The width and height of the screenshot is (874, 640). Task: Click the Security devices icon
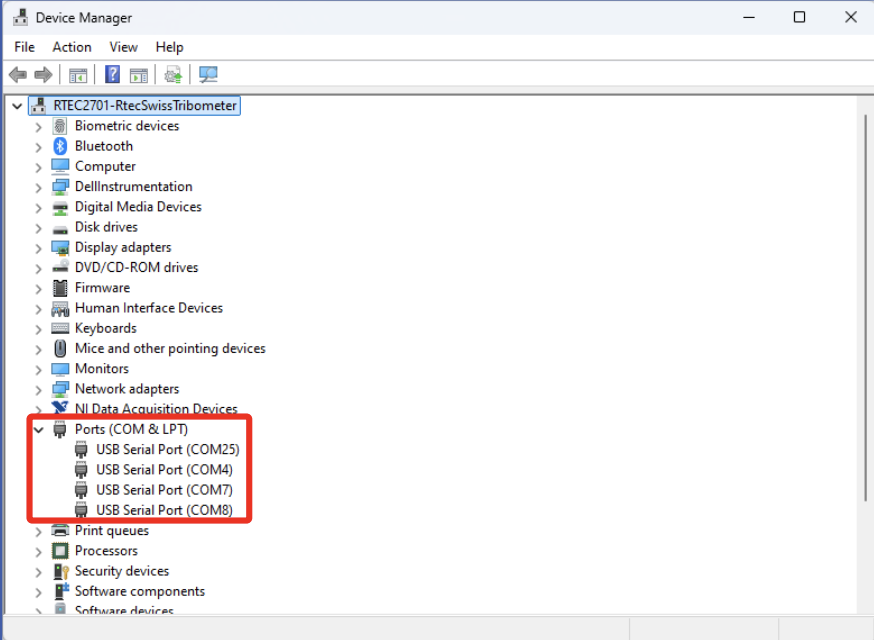[x=61, y=571]
